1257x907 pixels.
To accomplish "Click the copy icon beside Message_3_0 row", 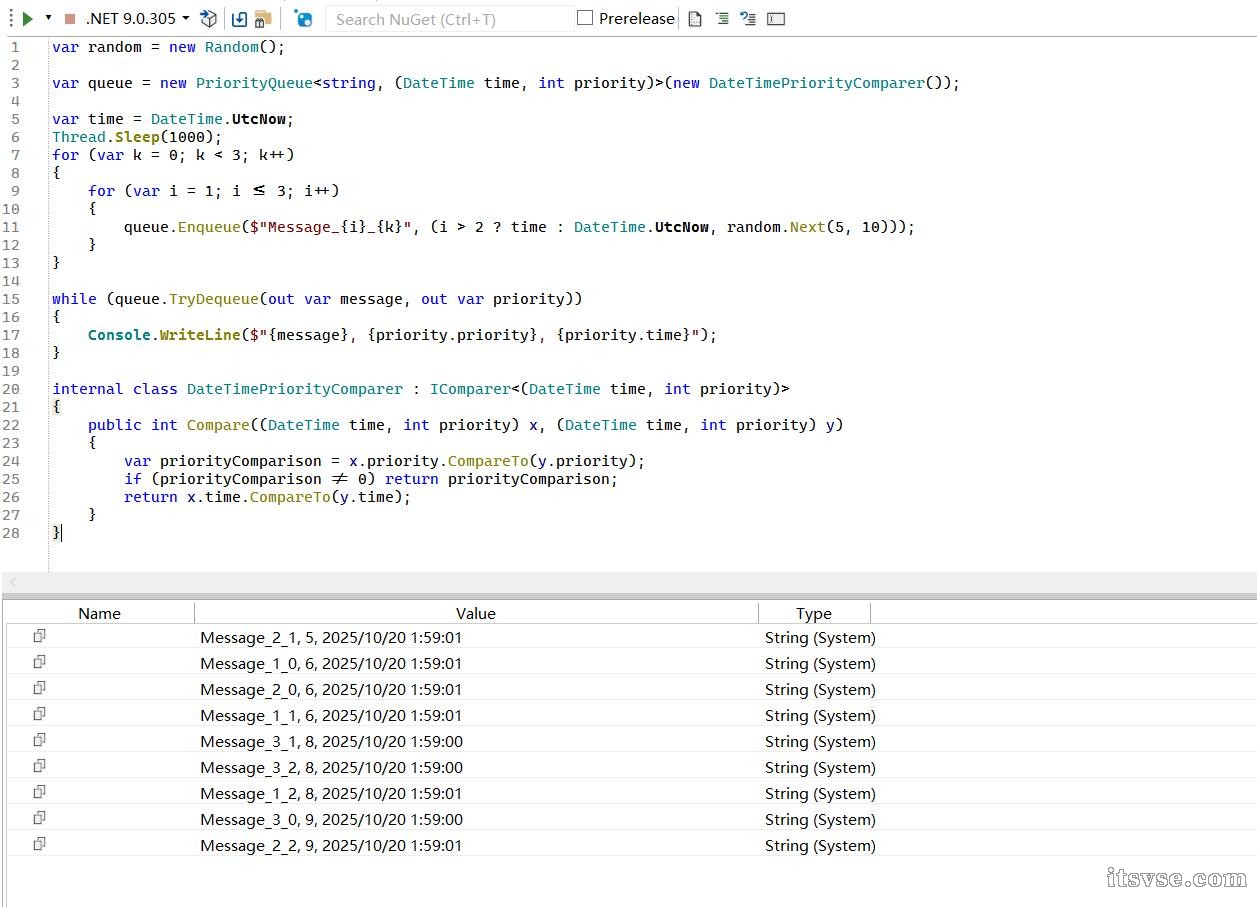I will click(x=40, y=818).
